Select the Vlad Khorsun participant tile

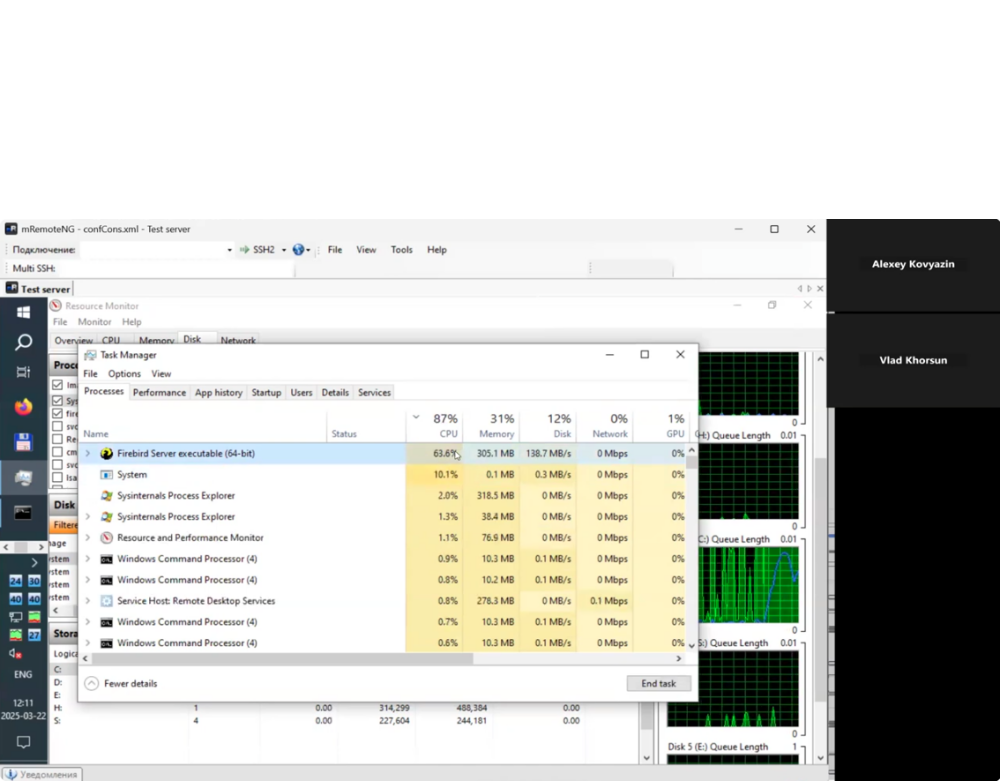pos(913,360)
